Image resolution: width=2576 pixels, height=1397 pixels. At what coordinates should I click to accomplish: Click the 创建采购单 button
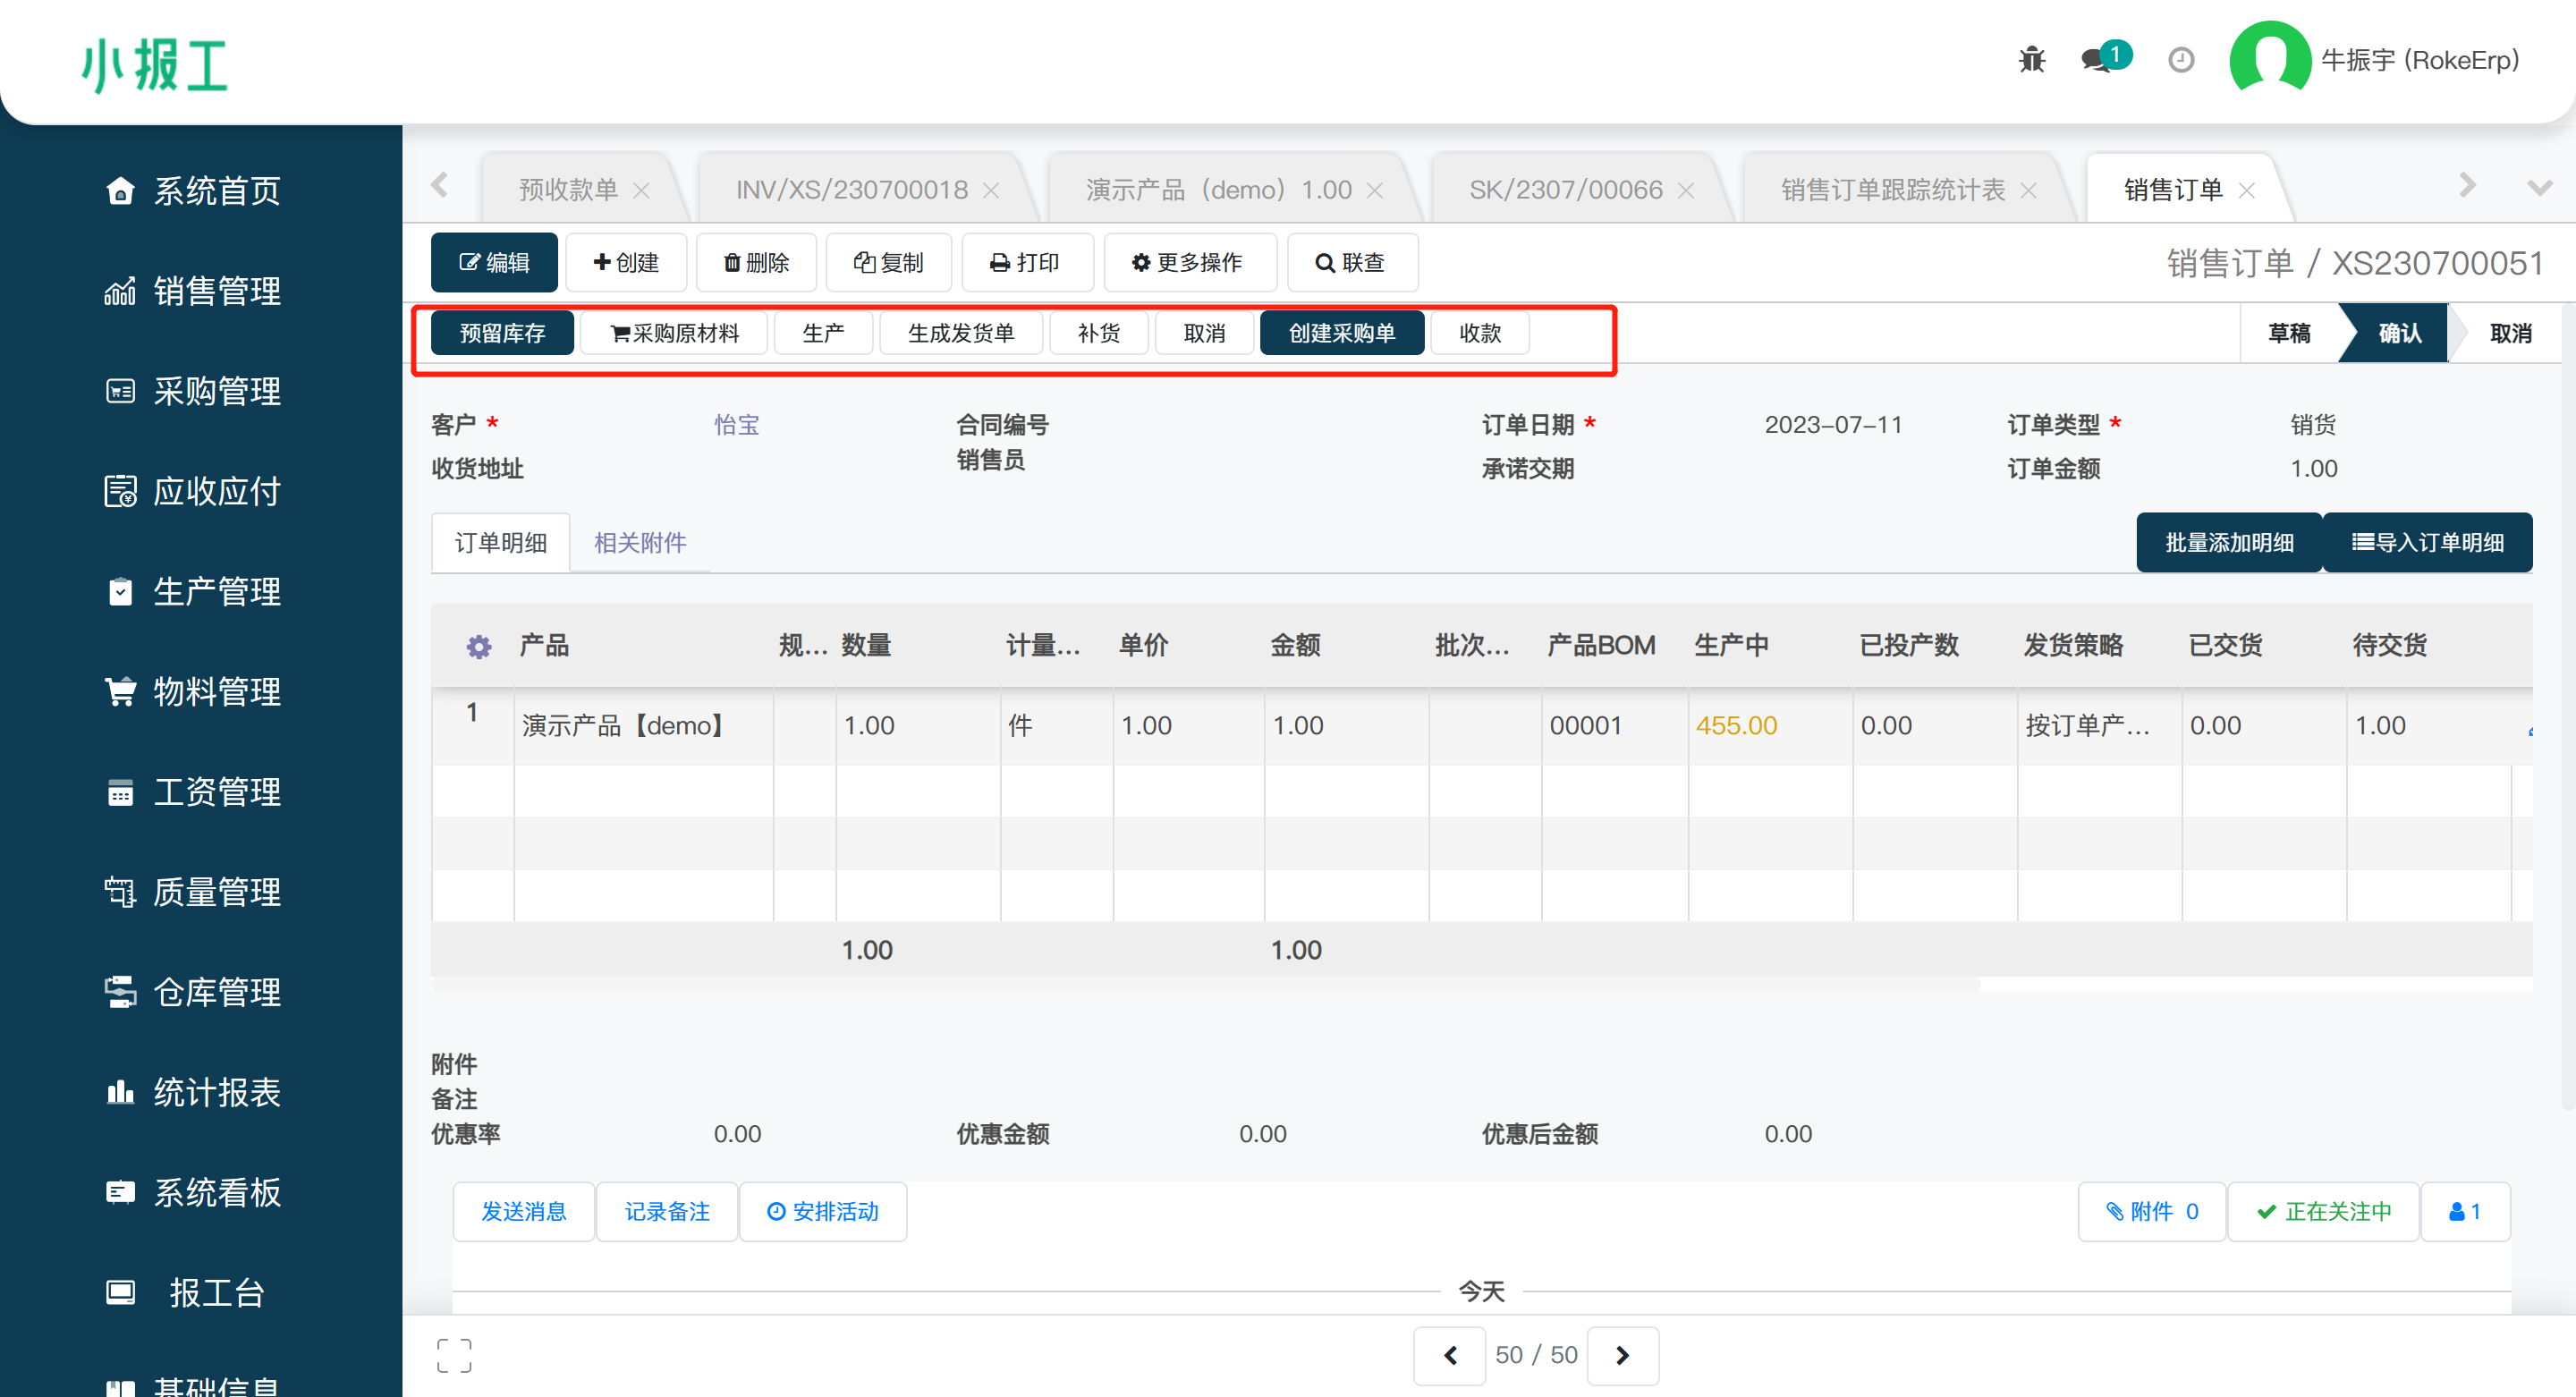(1341, 333)
